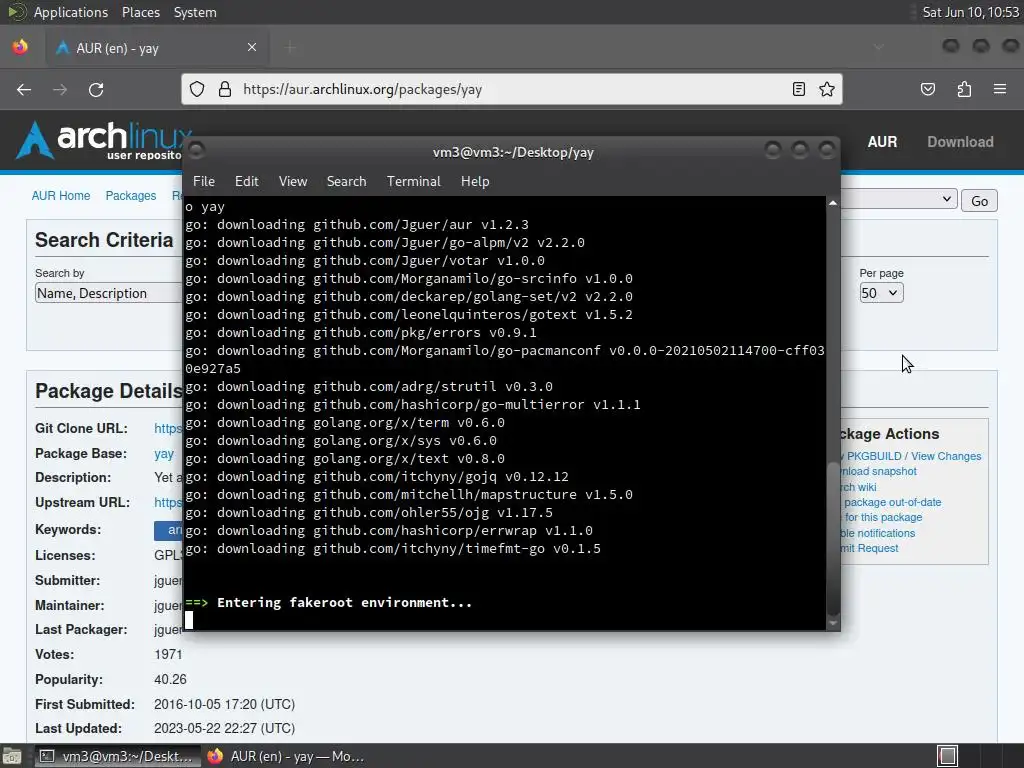Open a new tab with the plus icon
Screen dimensions: 1024x768
(291, 47)
